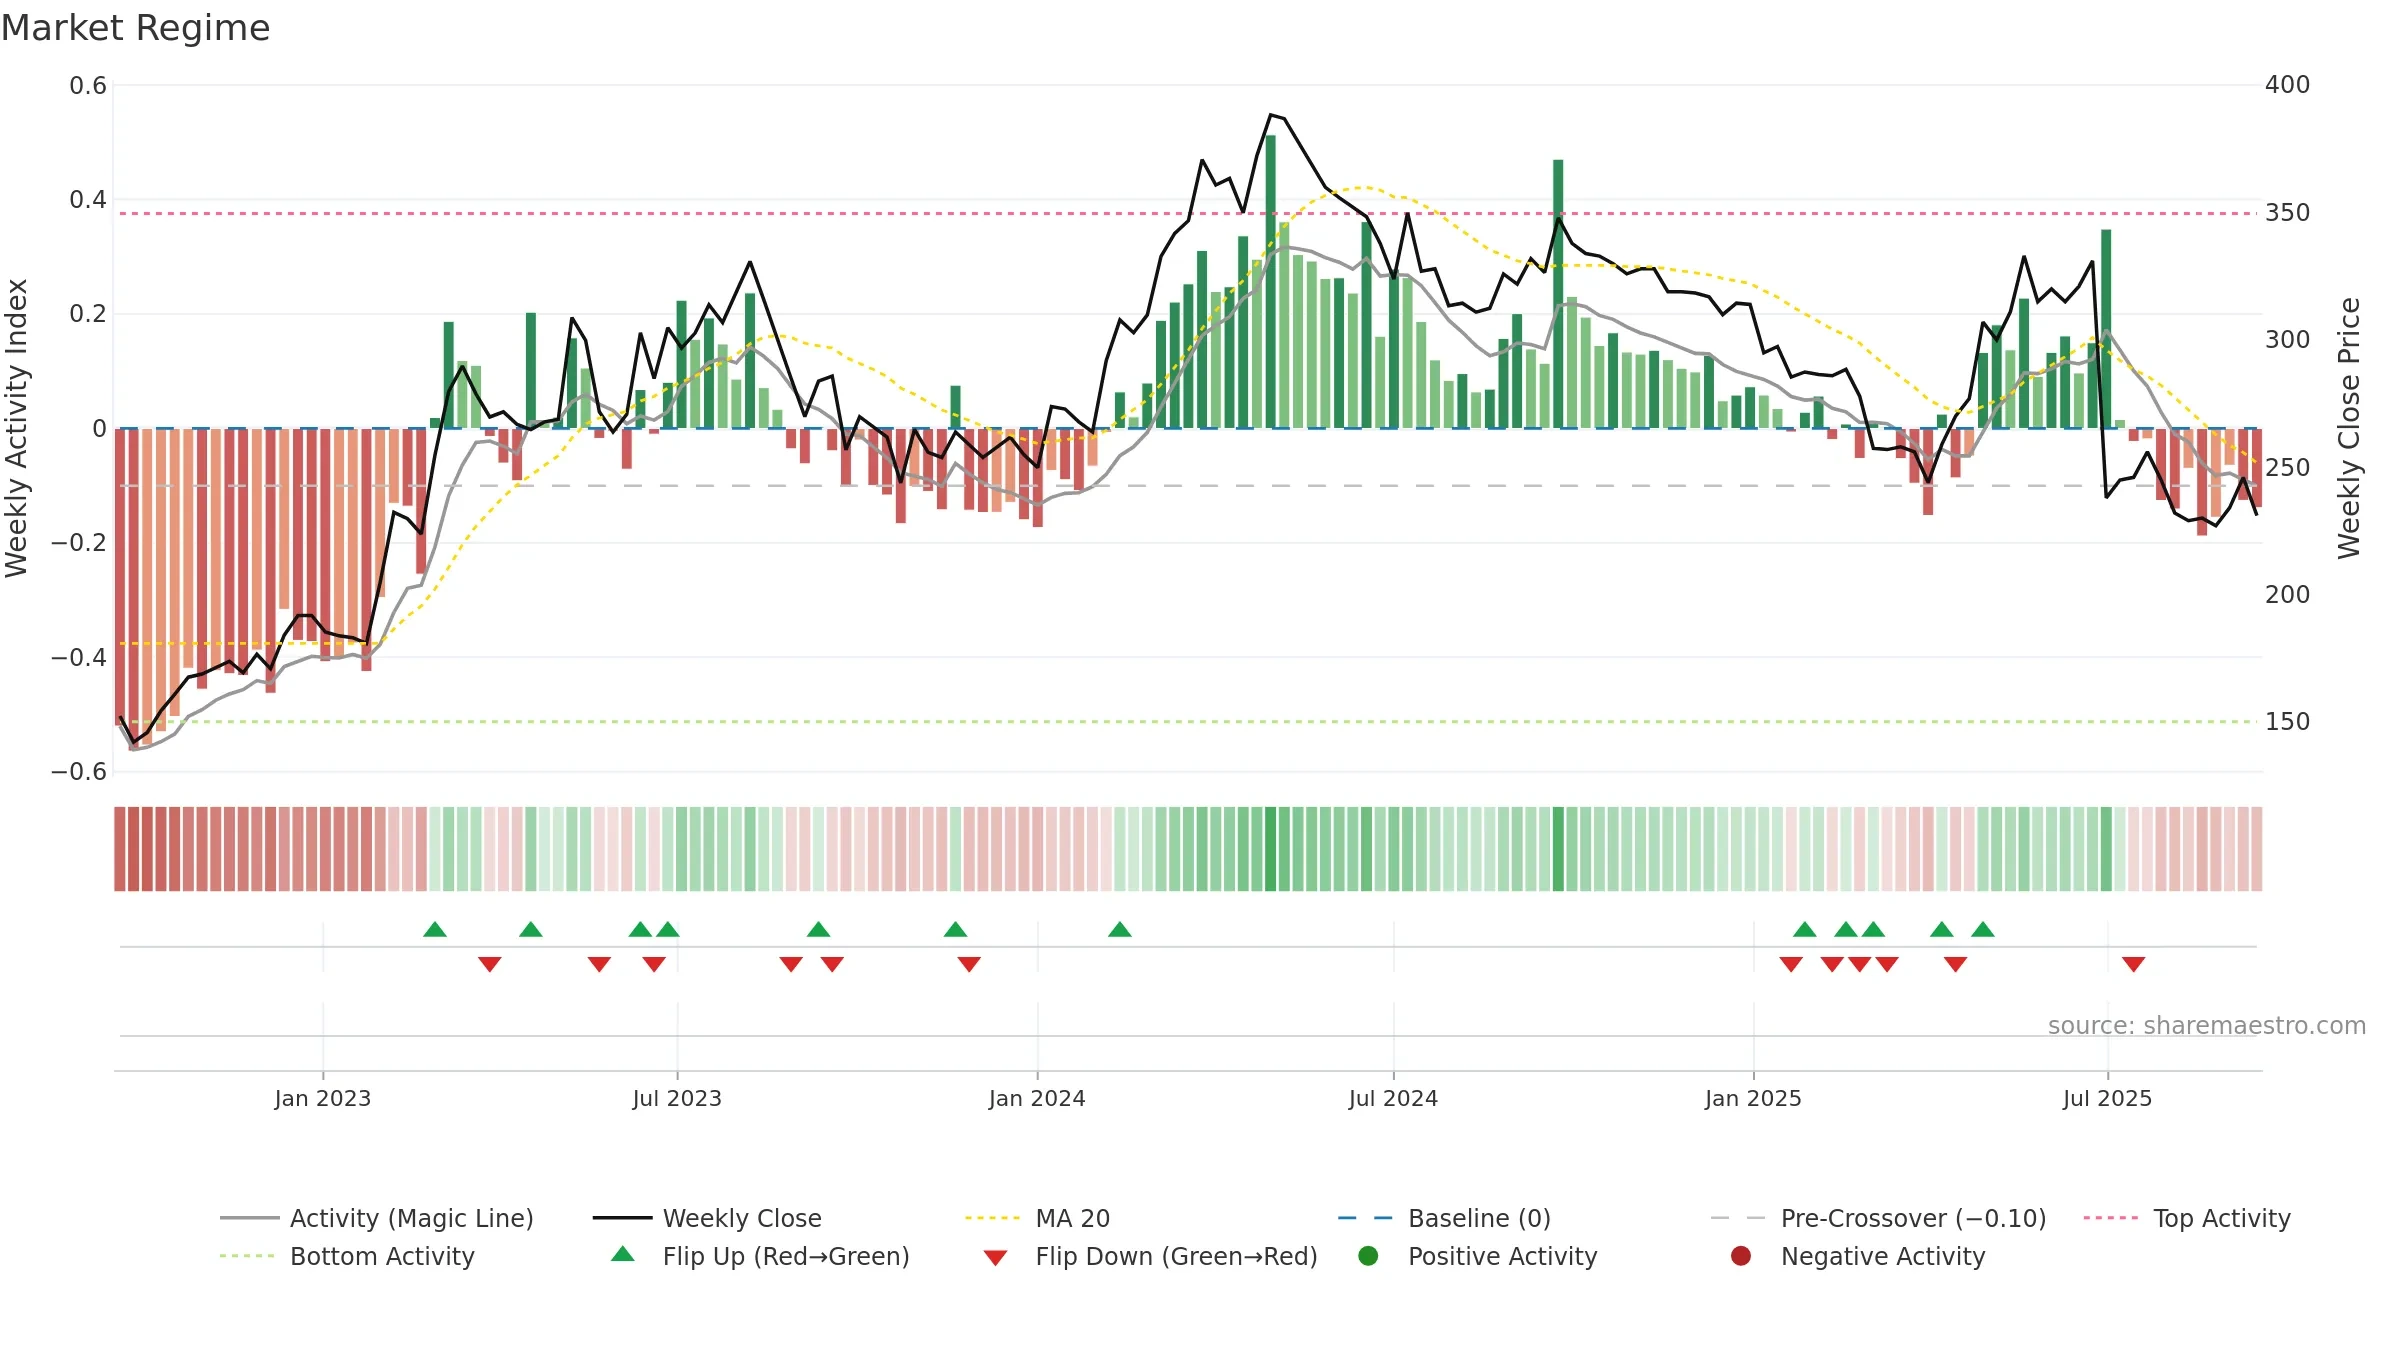Click the Jul 2025 axis label
The width and height of the screenshot is (2400, 1350).
click(x=2107, y=1098)
